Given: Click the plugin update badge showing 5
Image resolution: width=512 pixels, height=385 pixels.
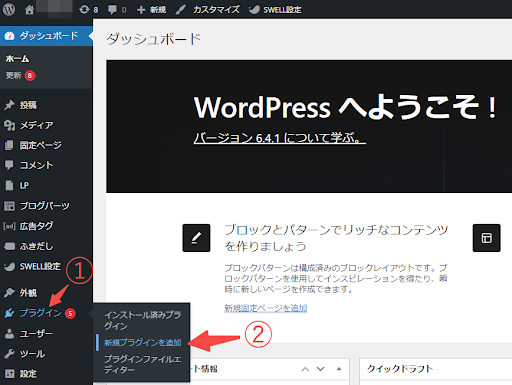Looking at the screenshot, I should tap(70, 313).
